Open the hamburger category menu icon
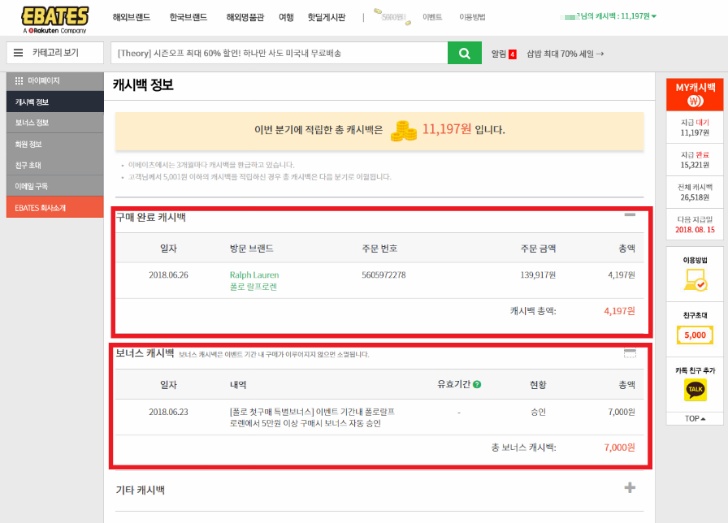This screenshot has width=728, height=523. point(19,53)
